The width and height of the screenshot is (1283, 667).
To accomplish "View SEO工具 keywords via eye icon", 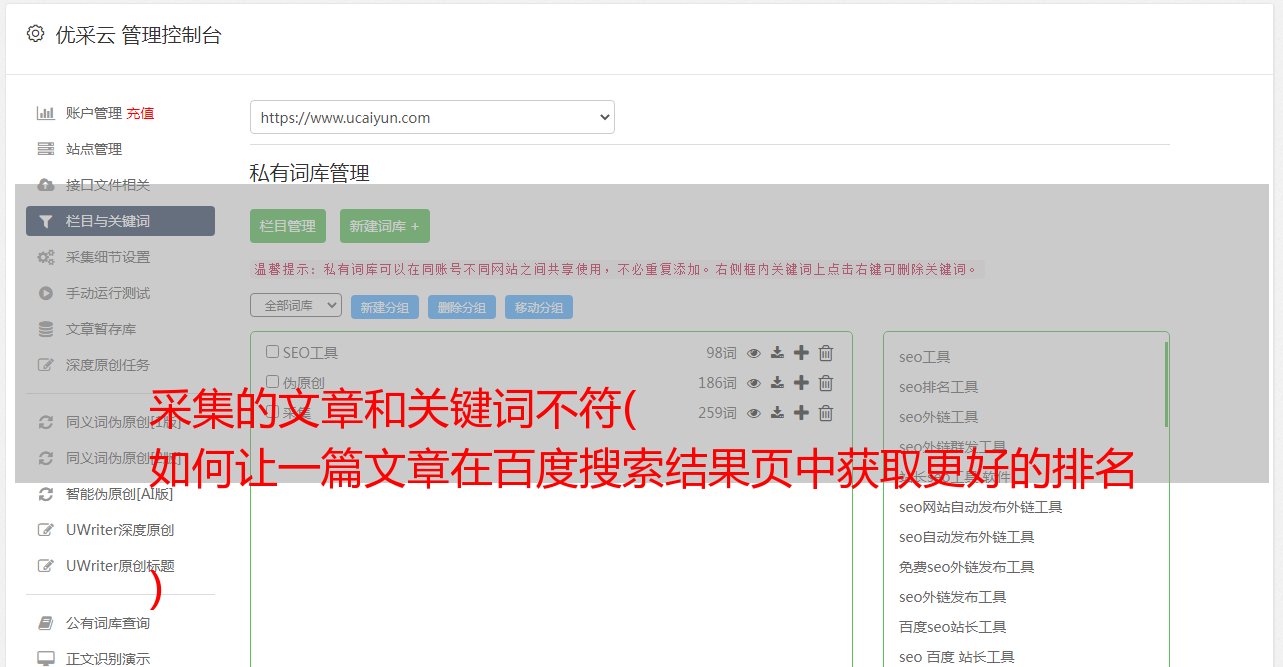I will [x=754, y=353].
